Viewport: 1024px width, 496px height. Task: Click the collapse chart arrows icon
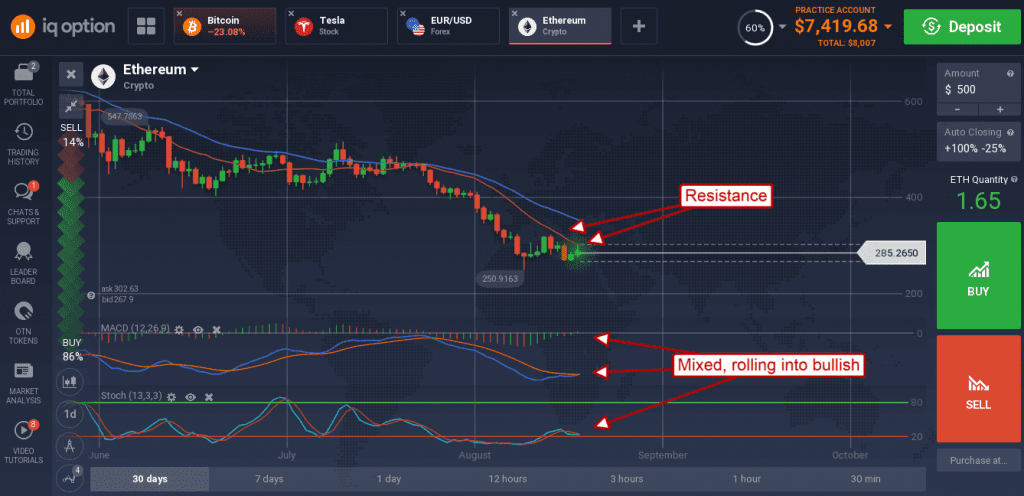point(71,106)
